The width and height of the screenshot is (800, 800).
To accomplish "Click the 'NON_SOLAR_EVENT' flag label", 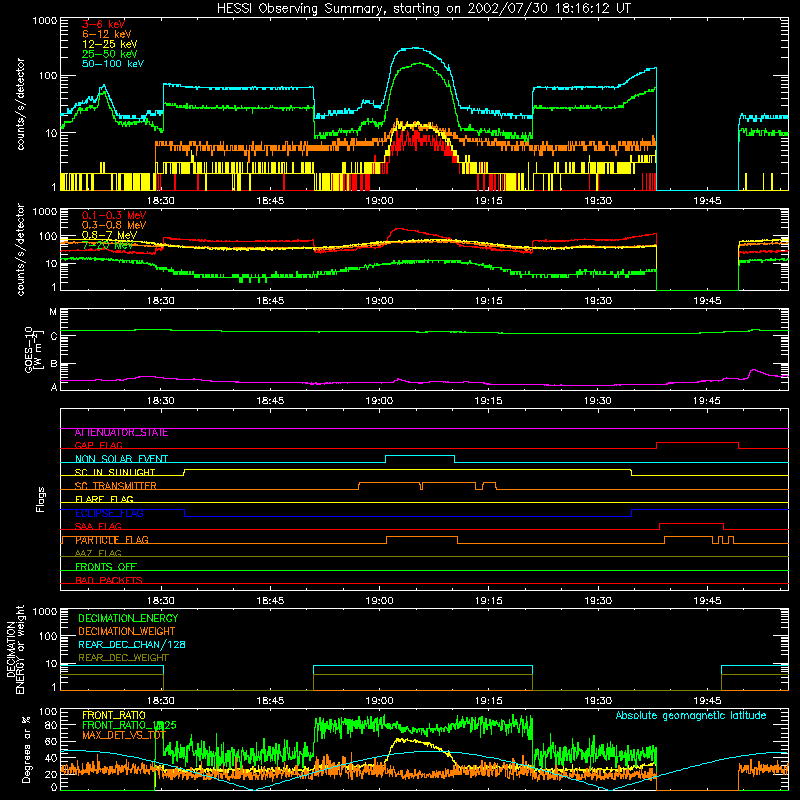I will pyautogui.click(x=121, y=459).
